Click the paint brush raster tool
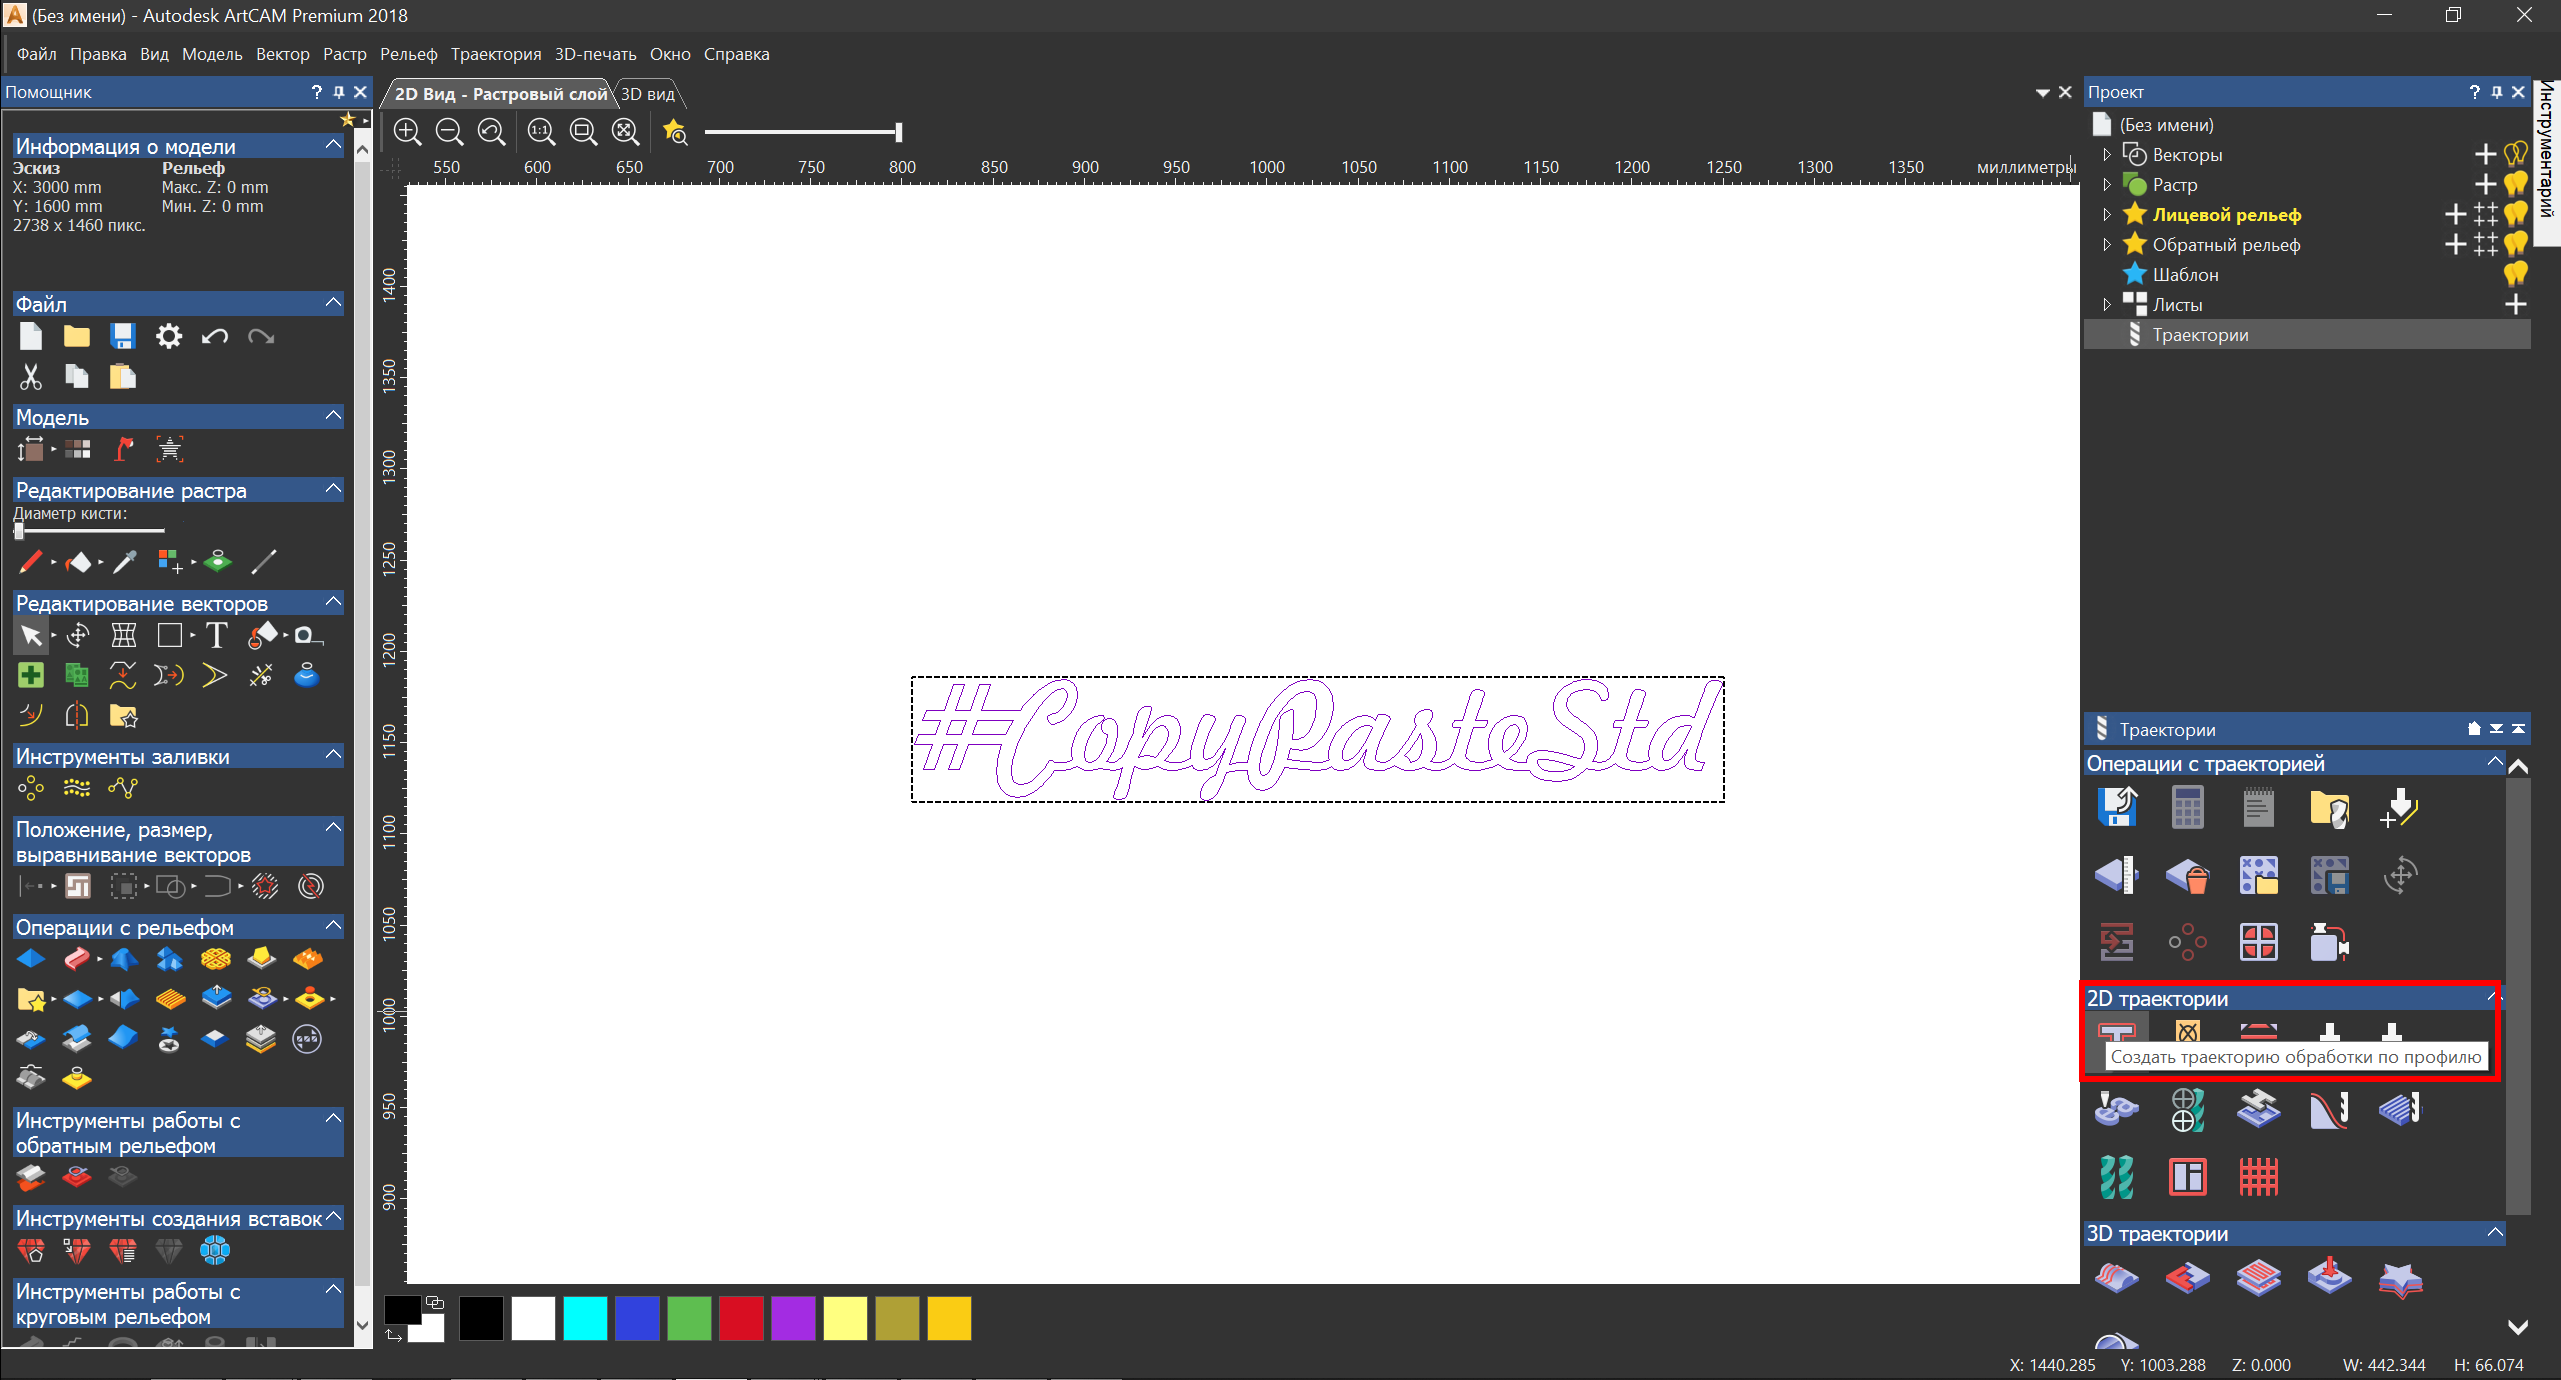This screenshot has height=1380, width=2561. [31, 562]
